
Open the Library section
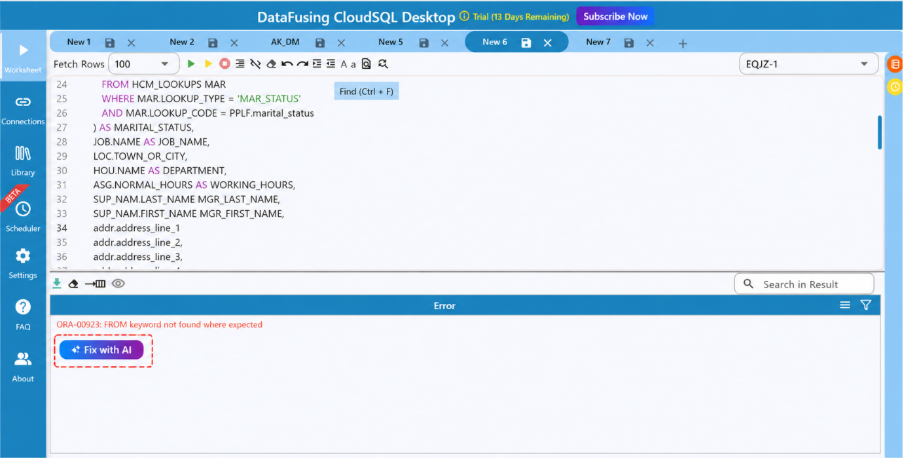click(23, 161)
